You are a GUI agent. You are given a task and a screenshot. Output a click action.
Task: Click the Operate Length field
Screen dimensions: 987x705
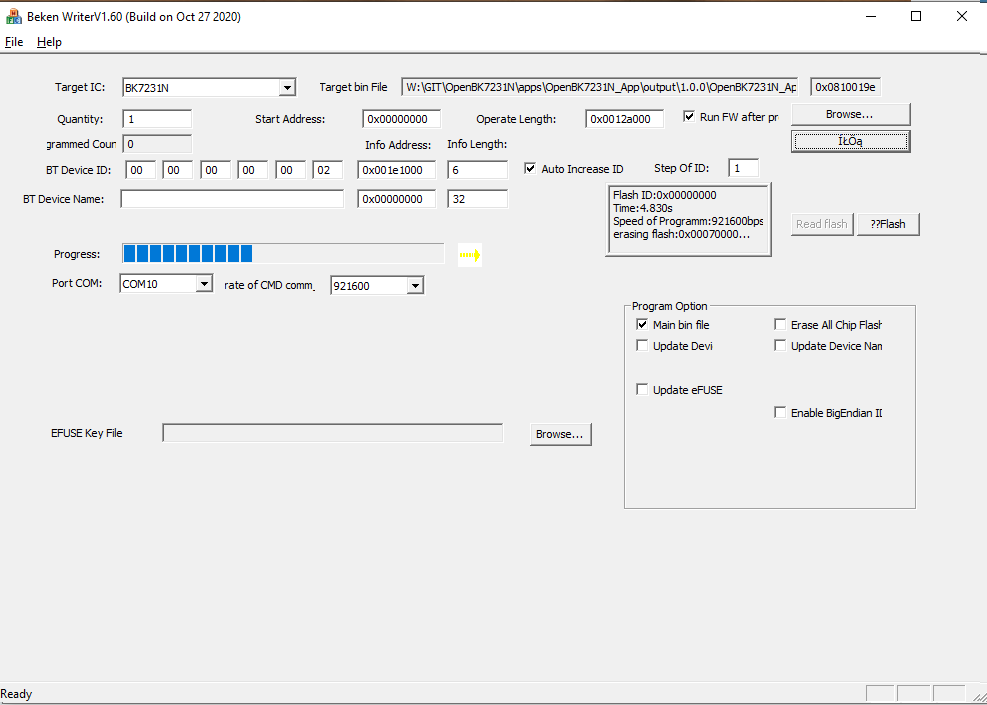pos(624,119)
